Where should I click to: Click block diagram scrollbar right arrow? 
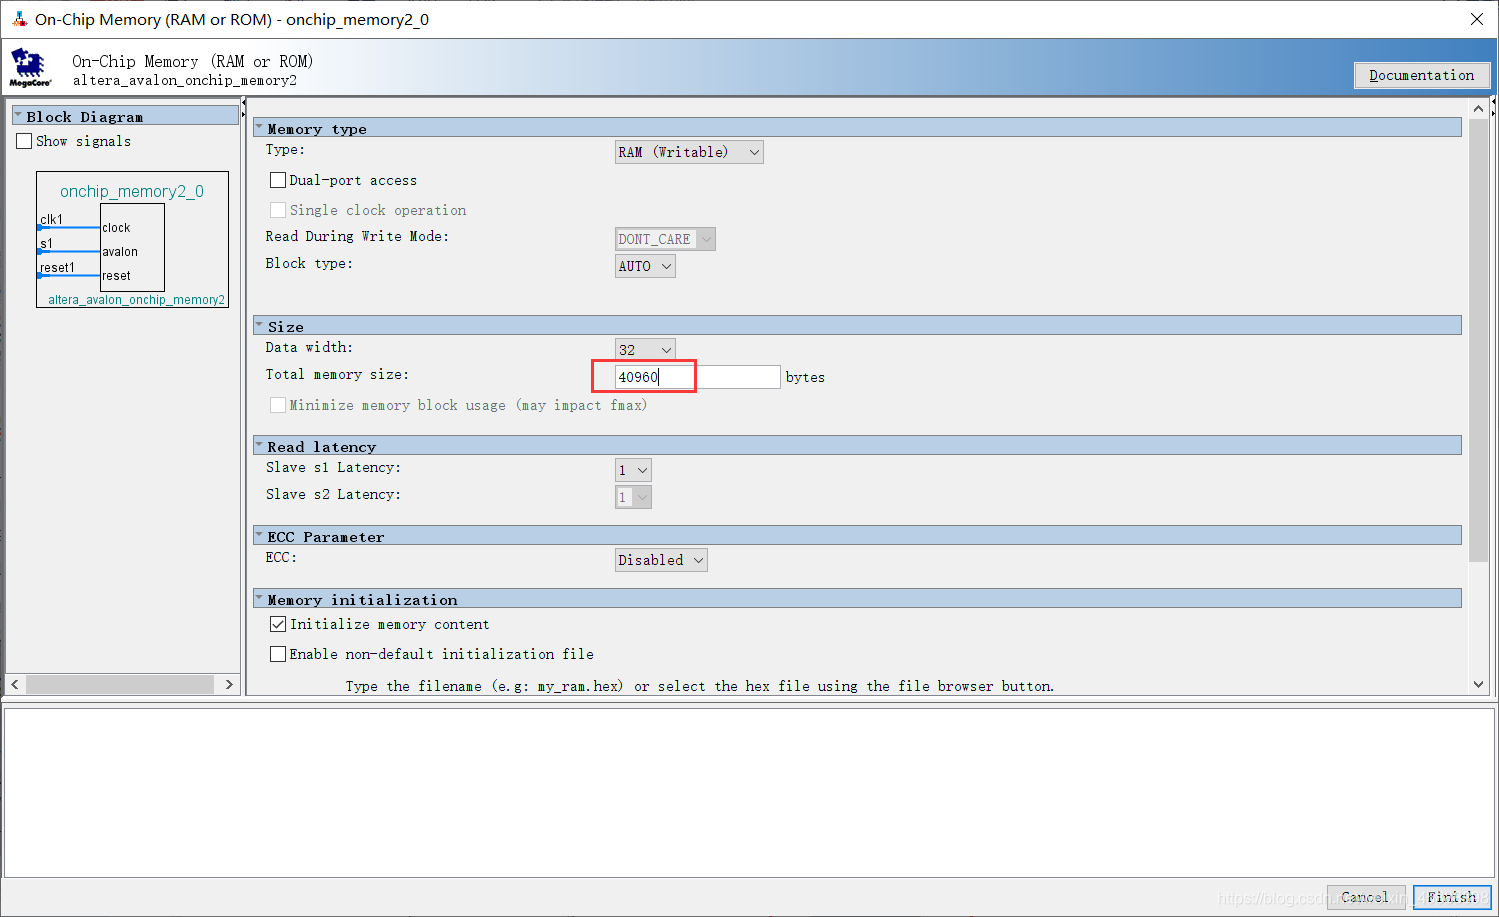(x=229, y=684)
